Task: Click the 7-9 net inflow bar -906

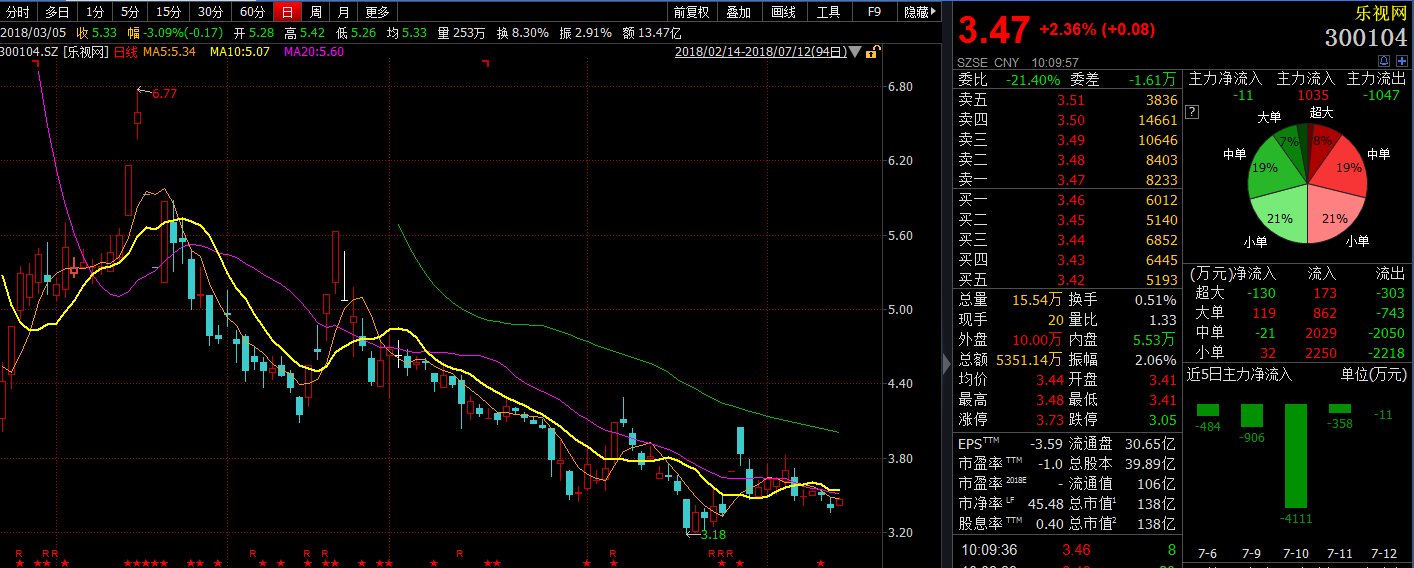Action: click(1252, 415)
